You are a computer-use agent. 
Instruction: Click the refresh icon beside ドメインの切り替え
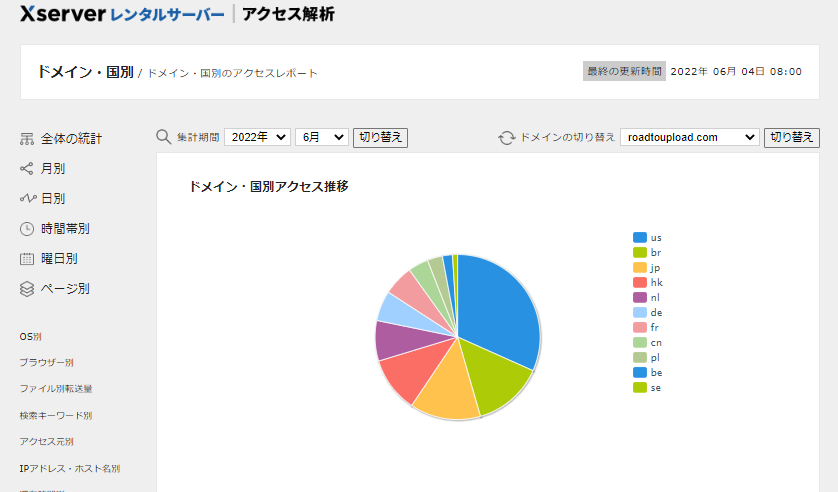[507, 137]
